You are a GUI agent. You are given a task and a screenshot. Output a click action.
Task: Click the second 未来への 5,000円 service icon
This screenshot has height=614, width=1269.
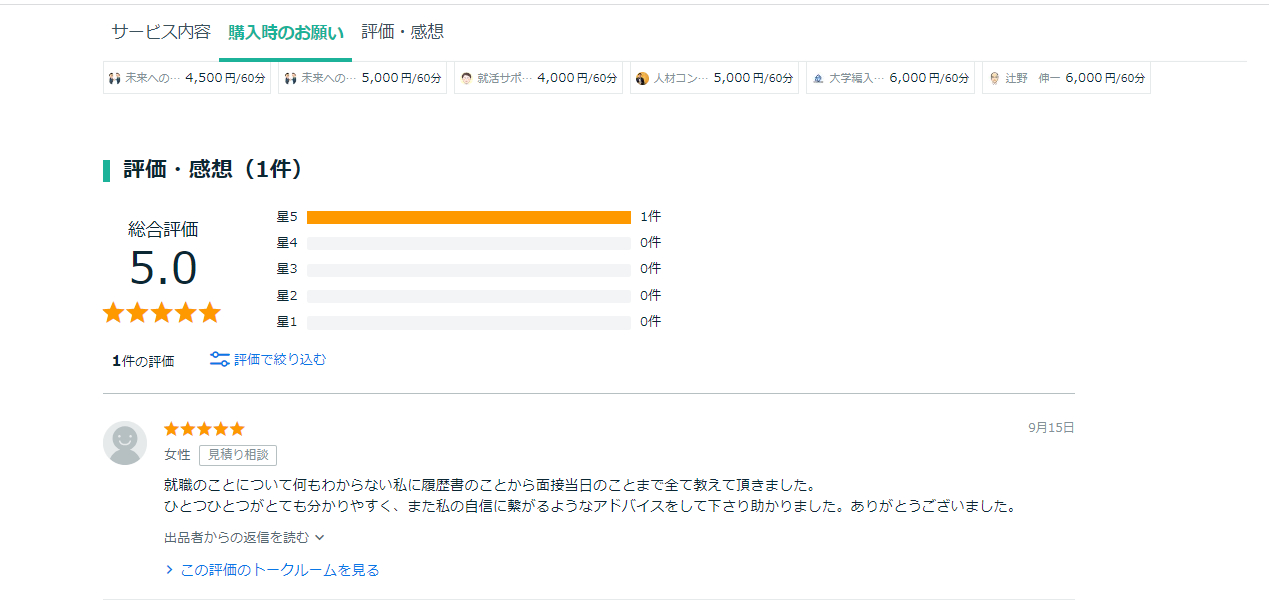291,77
